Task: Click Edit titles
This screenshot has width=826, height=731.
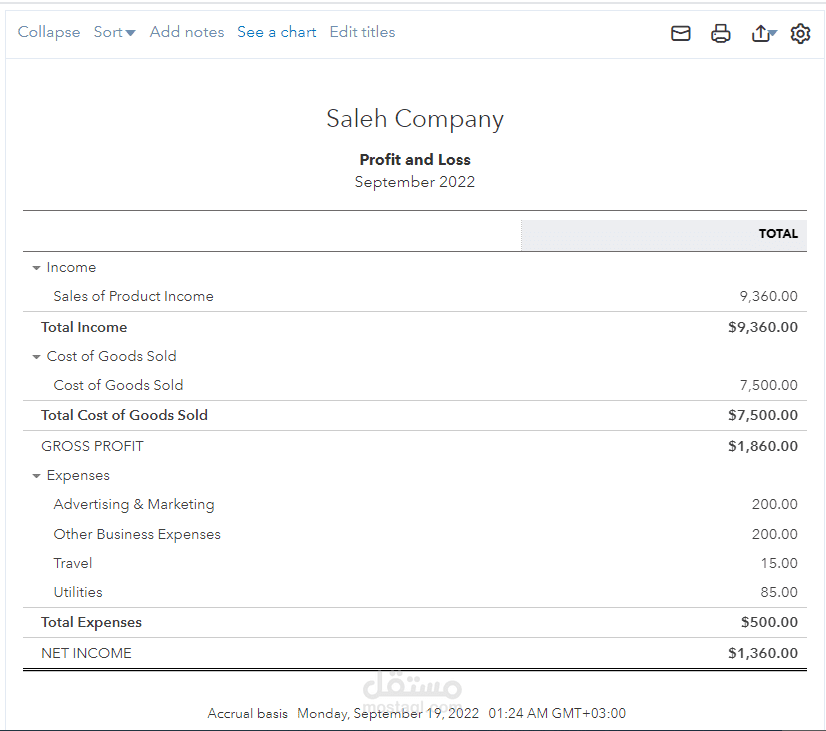Action: (x=362, y=32)
